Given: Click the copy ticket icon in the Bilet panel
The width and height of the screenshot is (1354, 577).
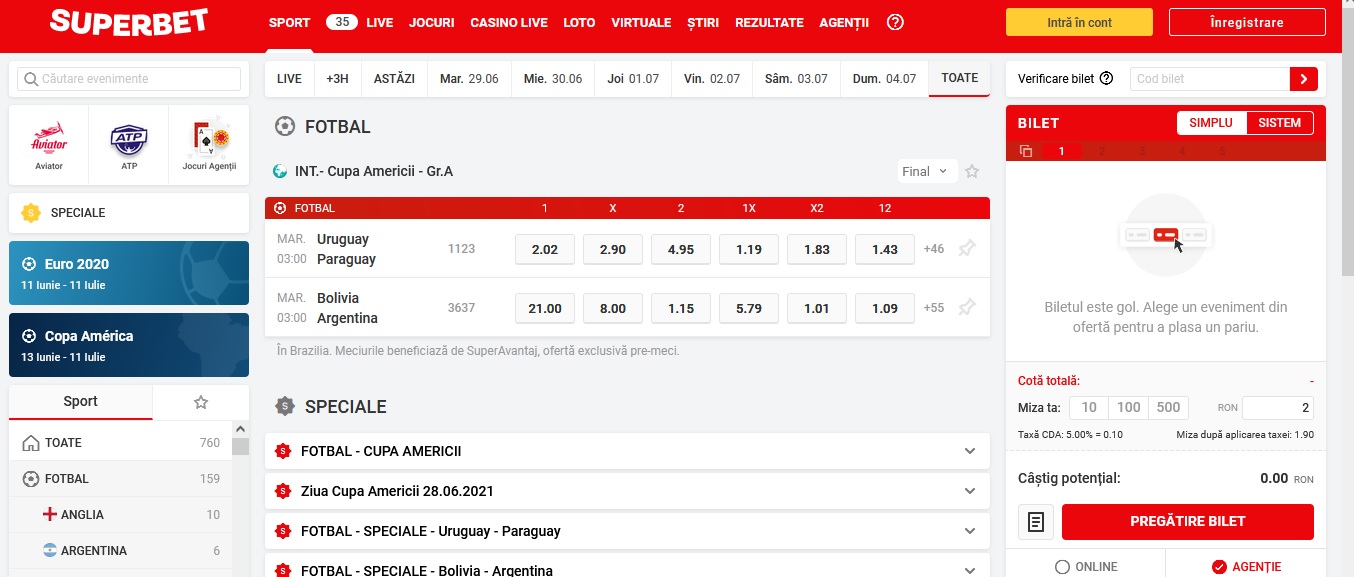Looking at the screenshot, I should (1026, 151).
